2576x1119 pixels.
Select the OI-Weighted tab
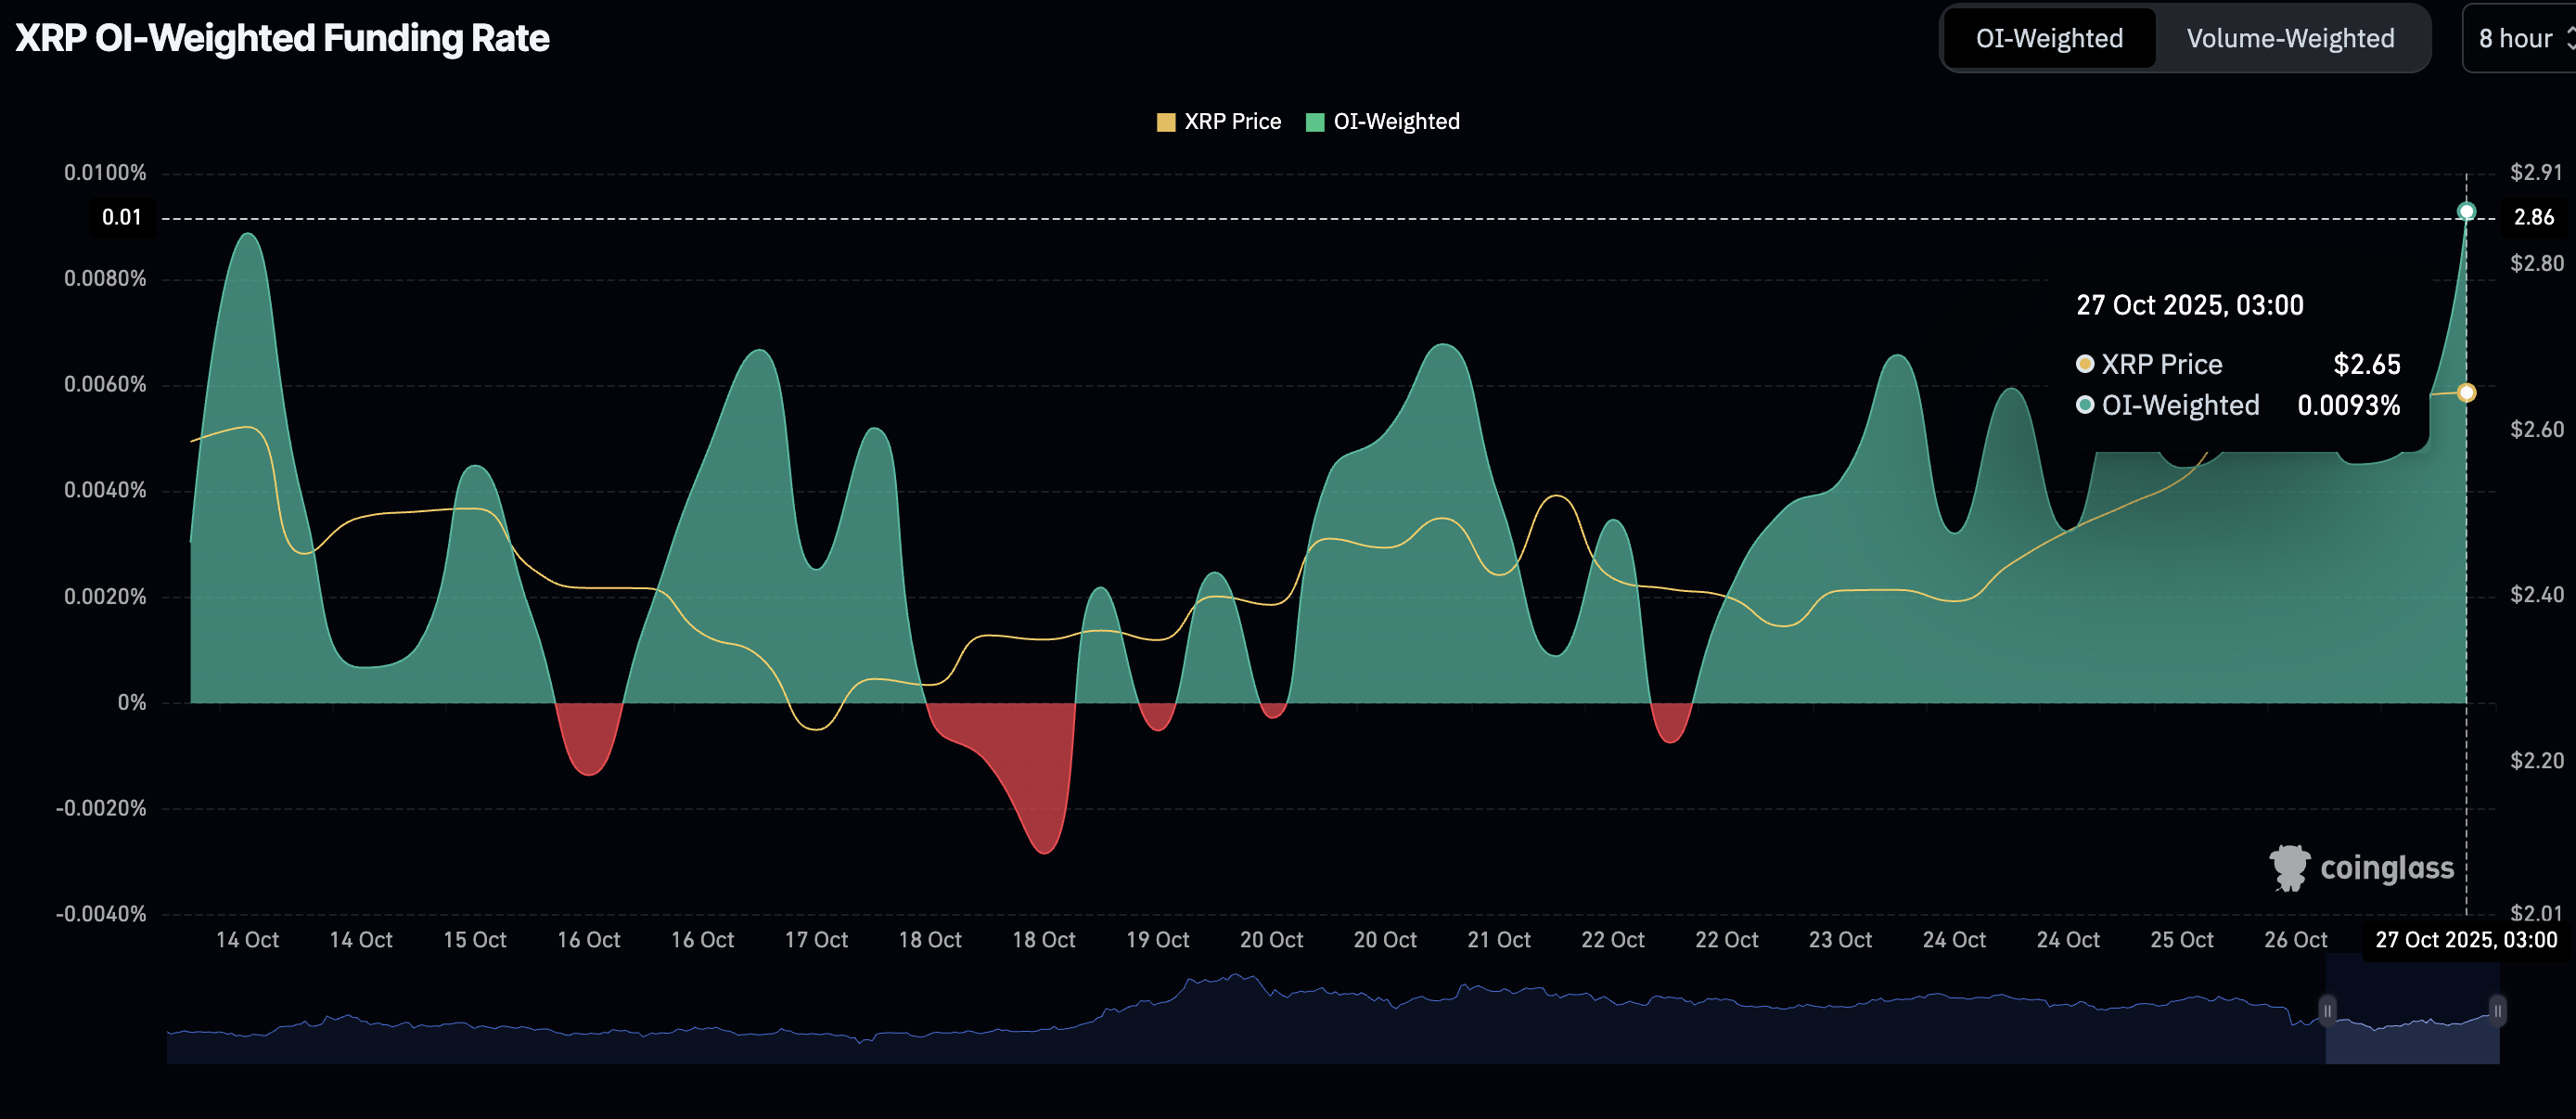click(2048, 39)
